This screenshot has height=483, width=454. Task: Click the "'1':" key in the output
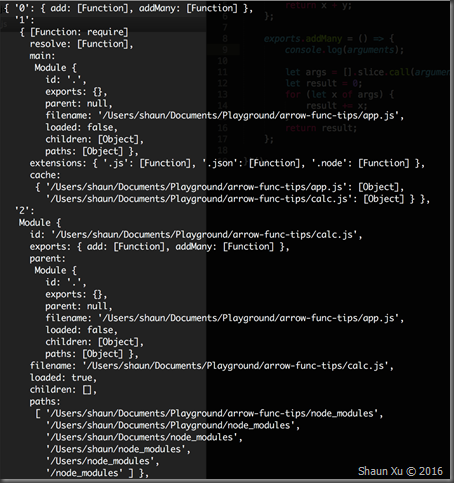pyautogui.click(x=24, y=20)
